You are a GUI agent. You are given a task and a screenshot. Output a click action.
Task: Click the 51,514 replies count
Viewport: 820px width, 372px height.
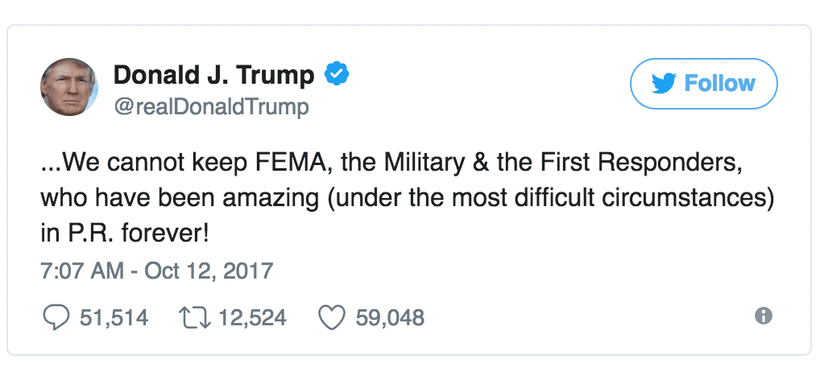pyautogui.click(x=113, y=318)
